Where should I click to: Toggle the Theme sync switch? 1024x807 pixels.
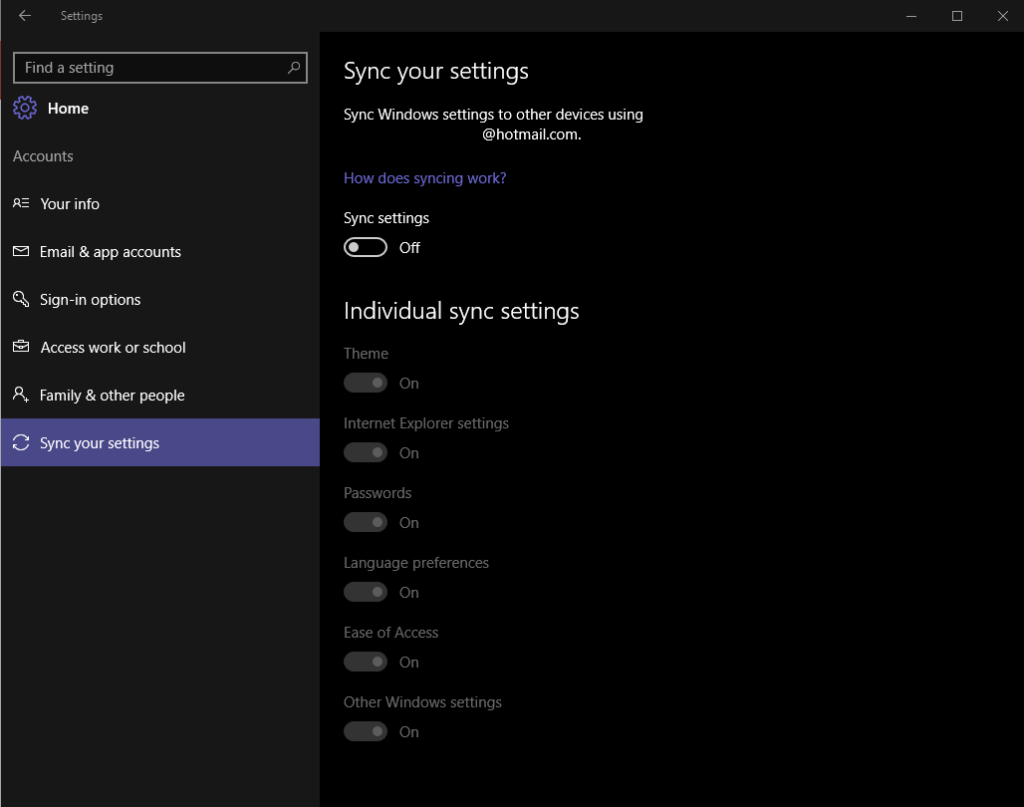coord(365,382)
